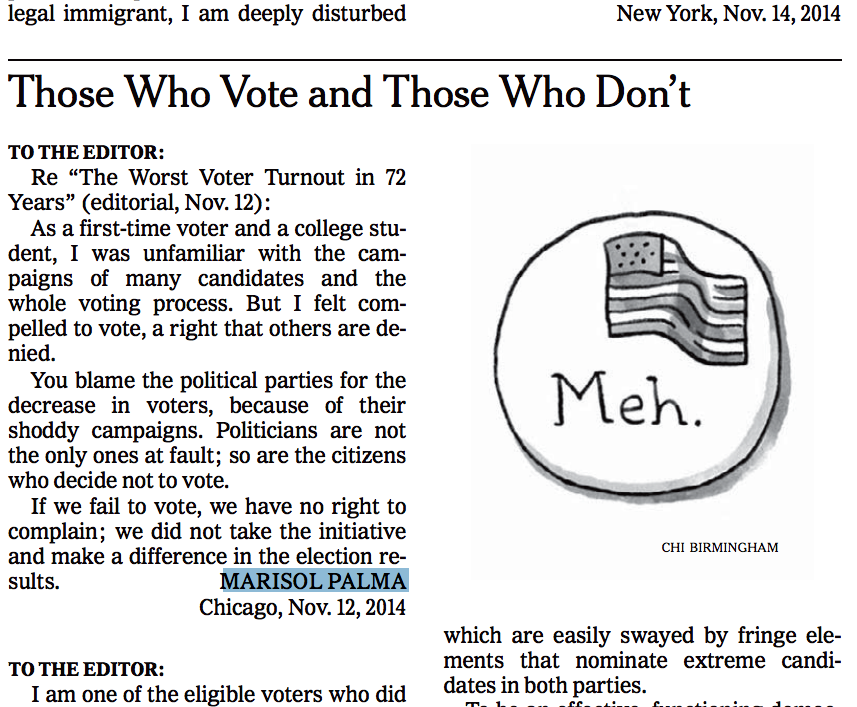The height and width of the screenshot is (707, 857).
Task: Click the horizontal rule above the headline
Action: [425, 59]
